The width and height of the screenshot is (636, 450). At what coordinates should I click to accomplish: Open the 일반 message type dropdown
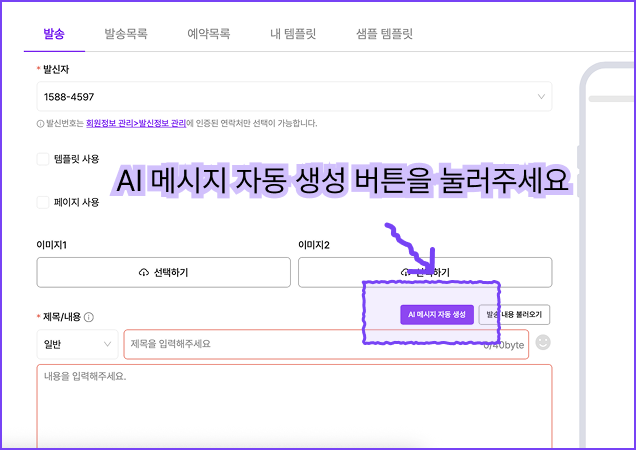click(77, 344)
